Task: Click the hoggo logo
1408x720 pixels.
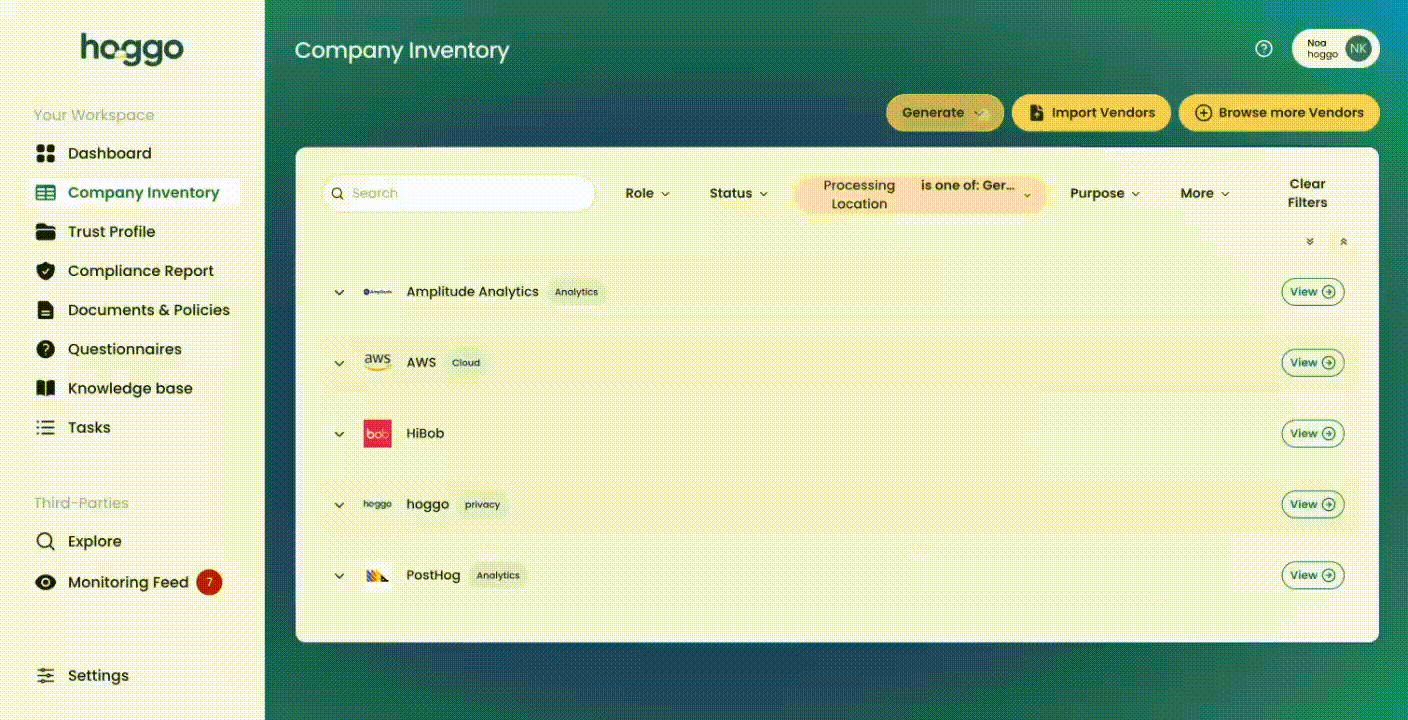Action: tap(132, 49)
